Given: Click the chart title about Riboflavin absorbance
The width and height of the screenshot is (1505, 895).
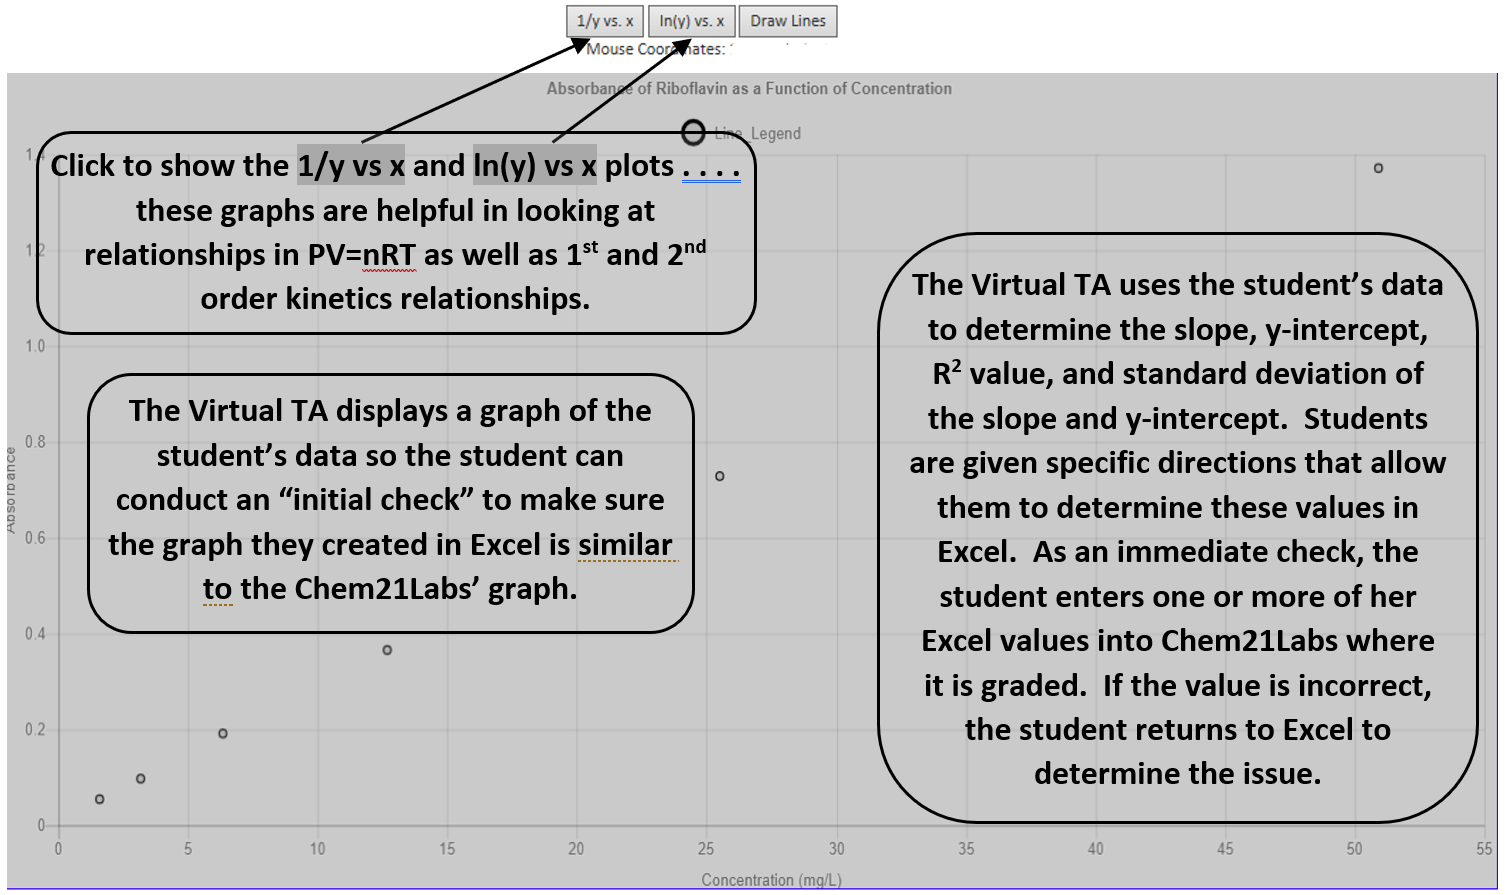Looking at the screenshot, I should point(748,88).
